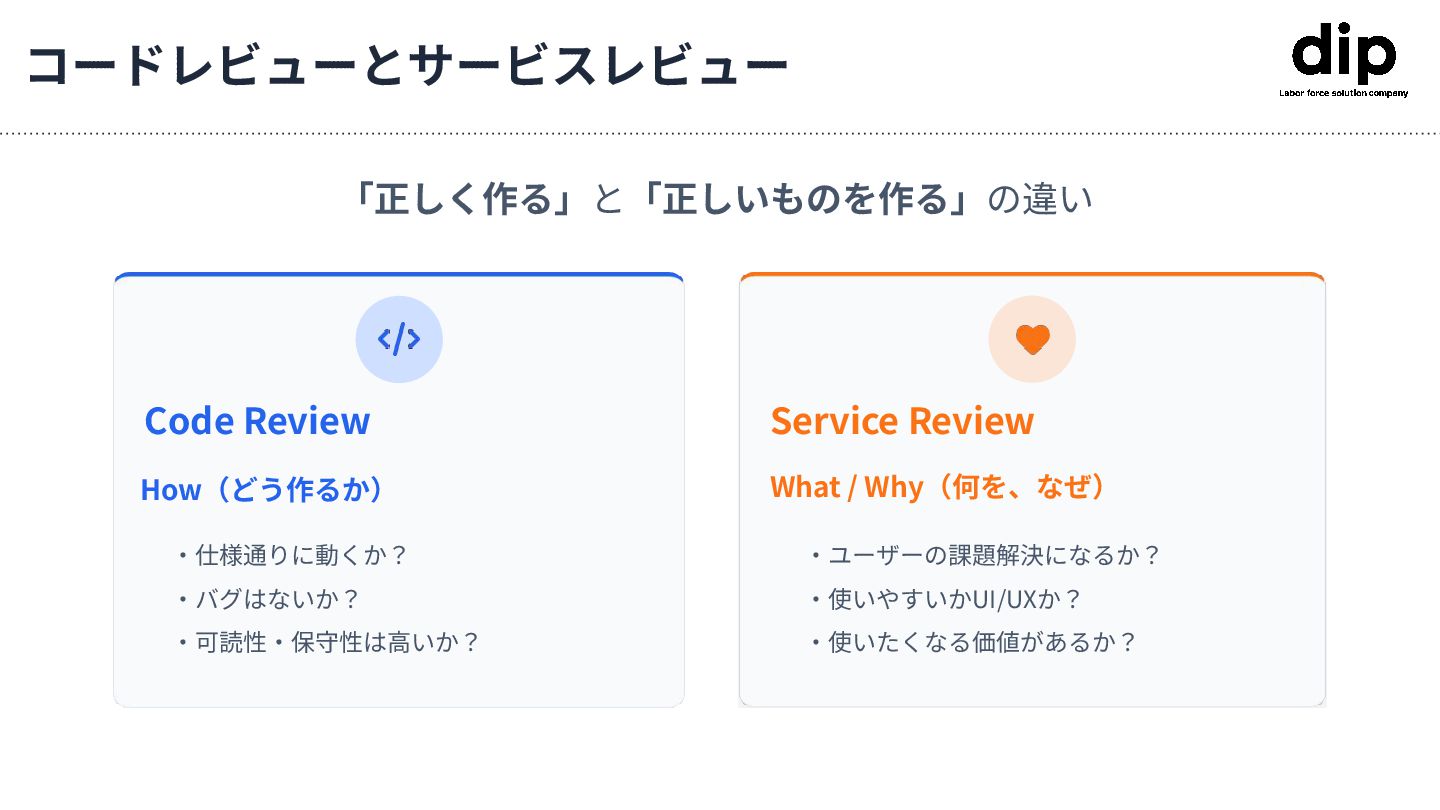Screen dimensions: 1440x810
Task: Select the Service Review heading
Action: point(902,420)
